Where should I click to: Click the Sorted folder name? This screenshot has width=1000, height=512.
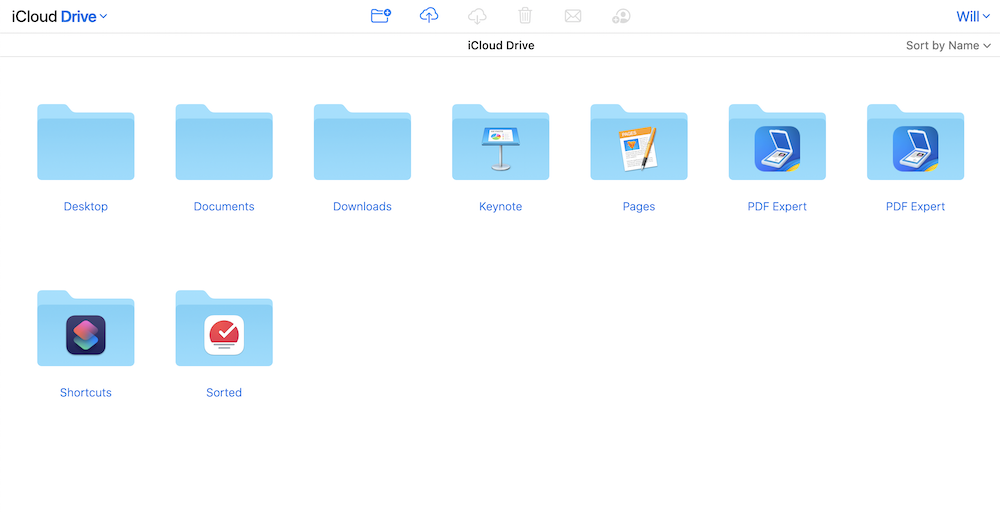(x=224, y=393)
